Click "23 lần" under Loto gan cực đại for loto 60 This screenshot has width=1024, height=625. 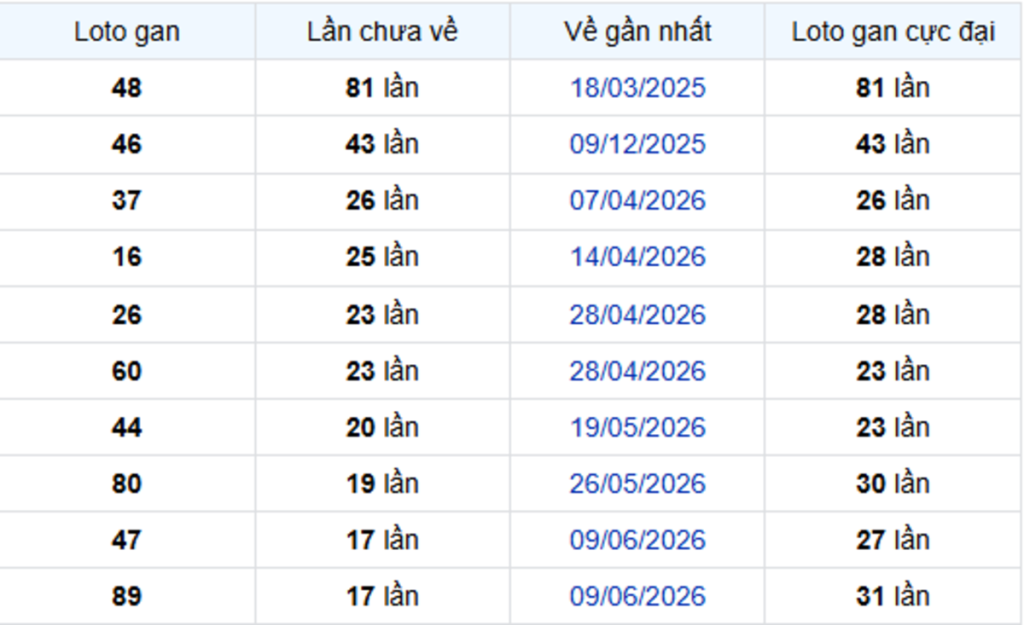point(893,371)
